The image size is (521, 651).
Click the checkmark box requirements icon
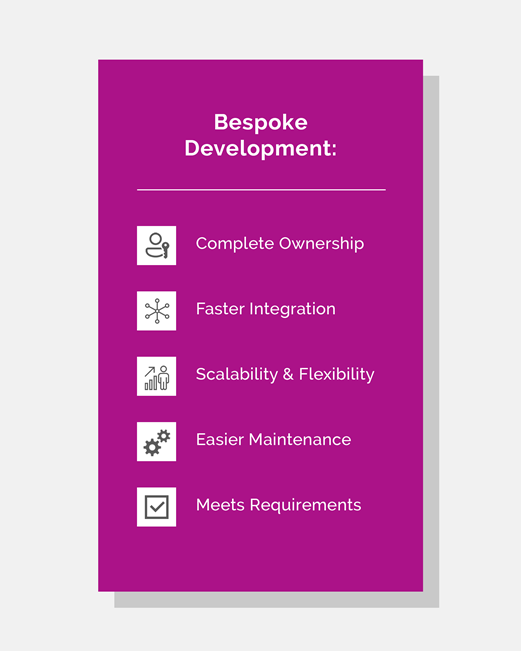(x=157, y=507)
